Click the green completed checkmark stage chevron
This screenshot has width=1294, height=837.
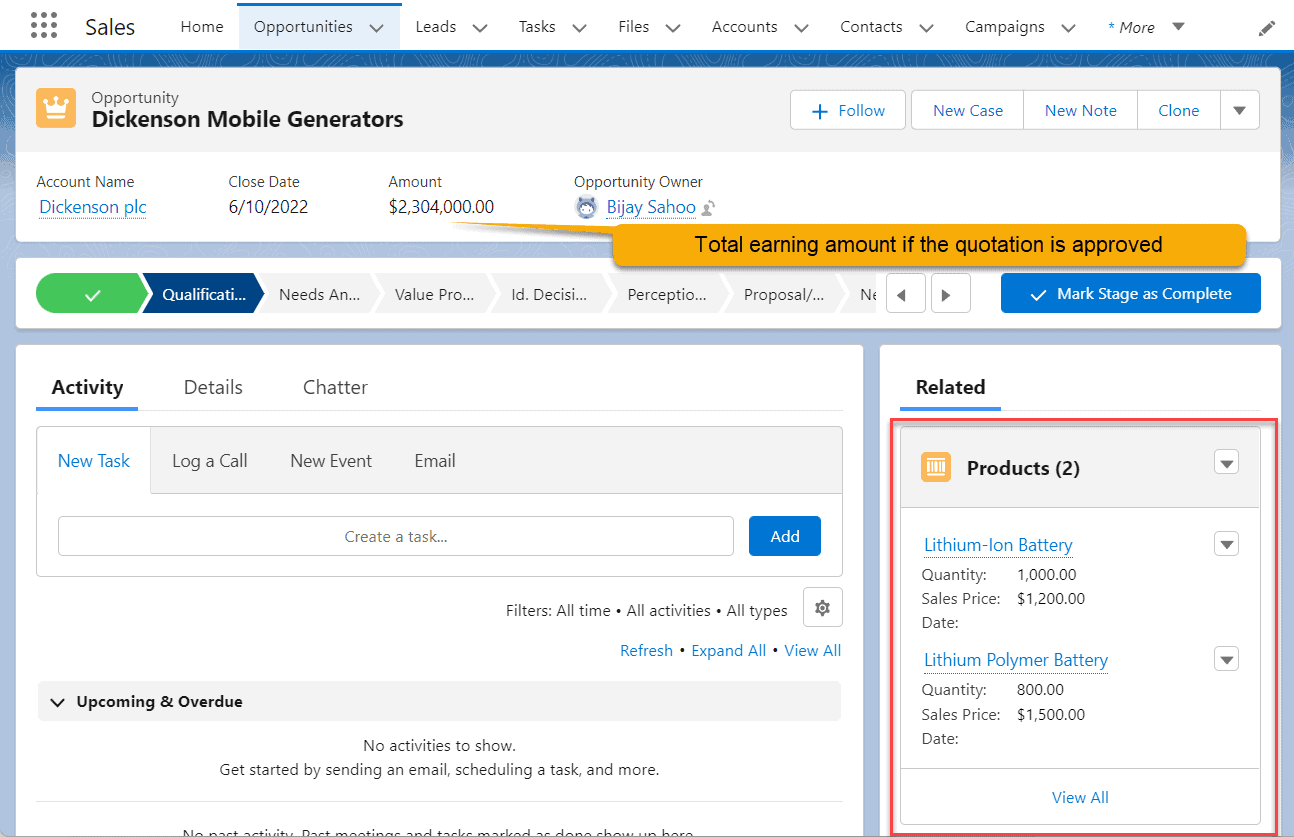(x=90, y=293)
